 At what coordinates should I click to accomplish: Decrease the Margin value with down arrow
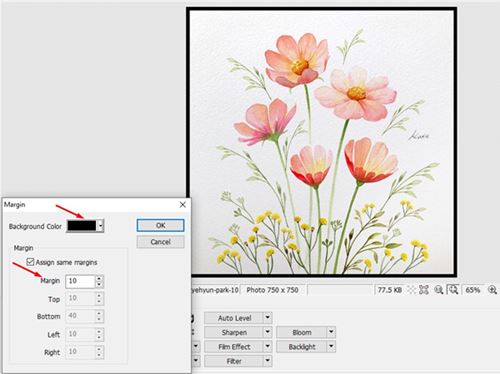coord(99,284)
